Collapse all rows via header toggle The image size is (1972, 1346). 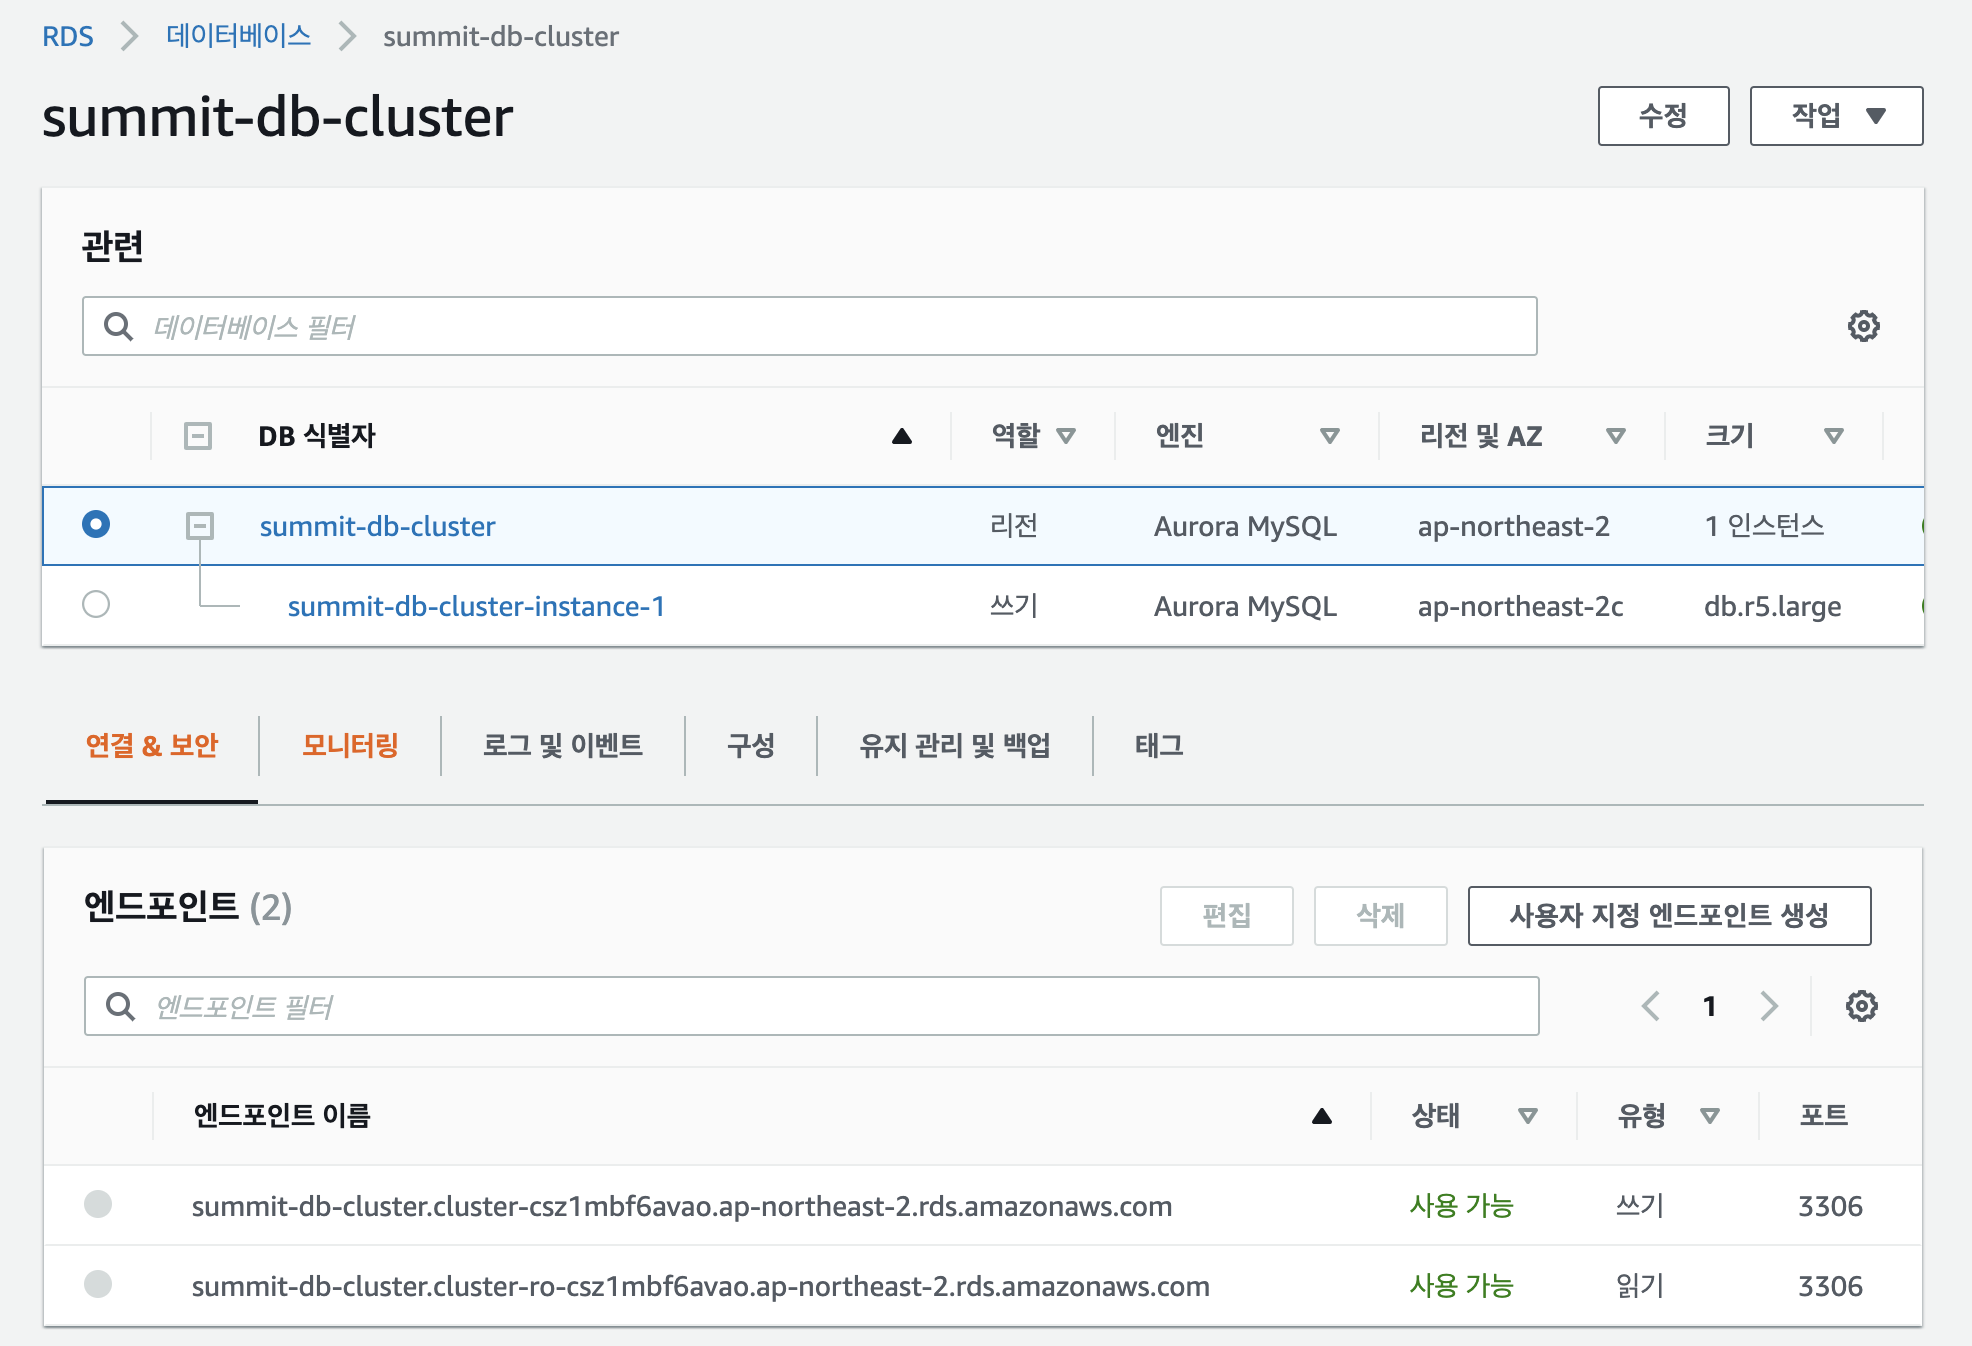tap(198, 436)
